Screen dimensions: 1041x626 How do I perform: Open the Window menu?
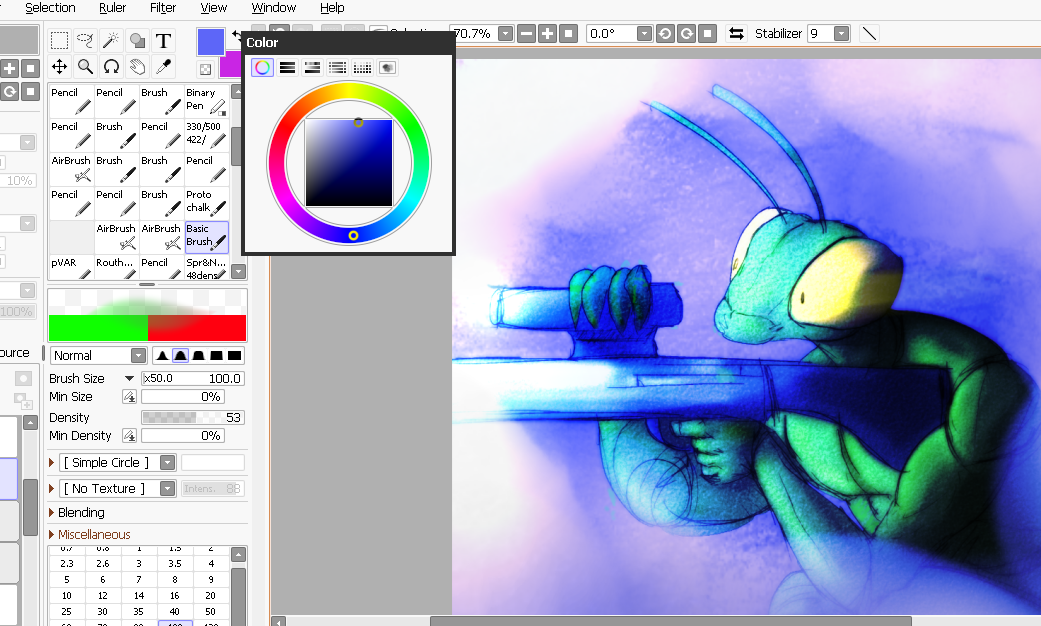(x=274, y=8)
